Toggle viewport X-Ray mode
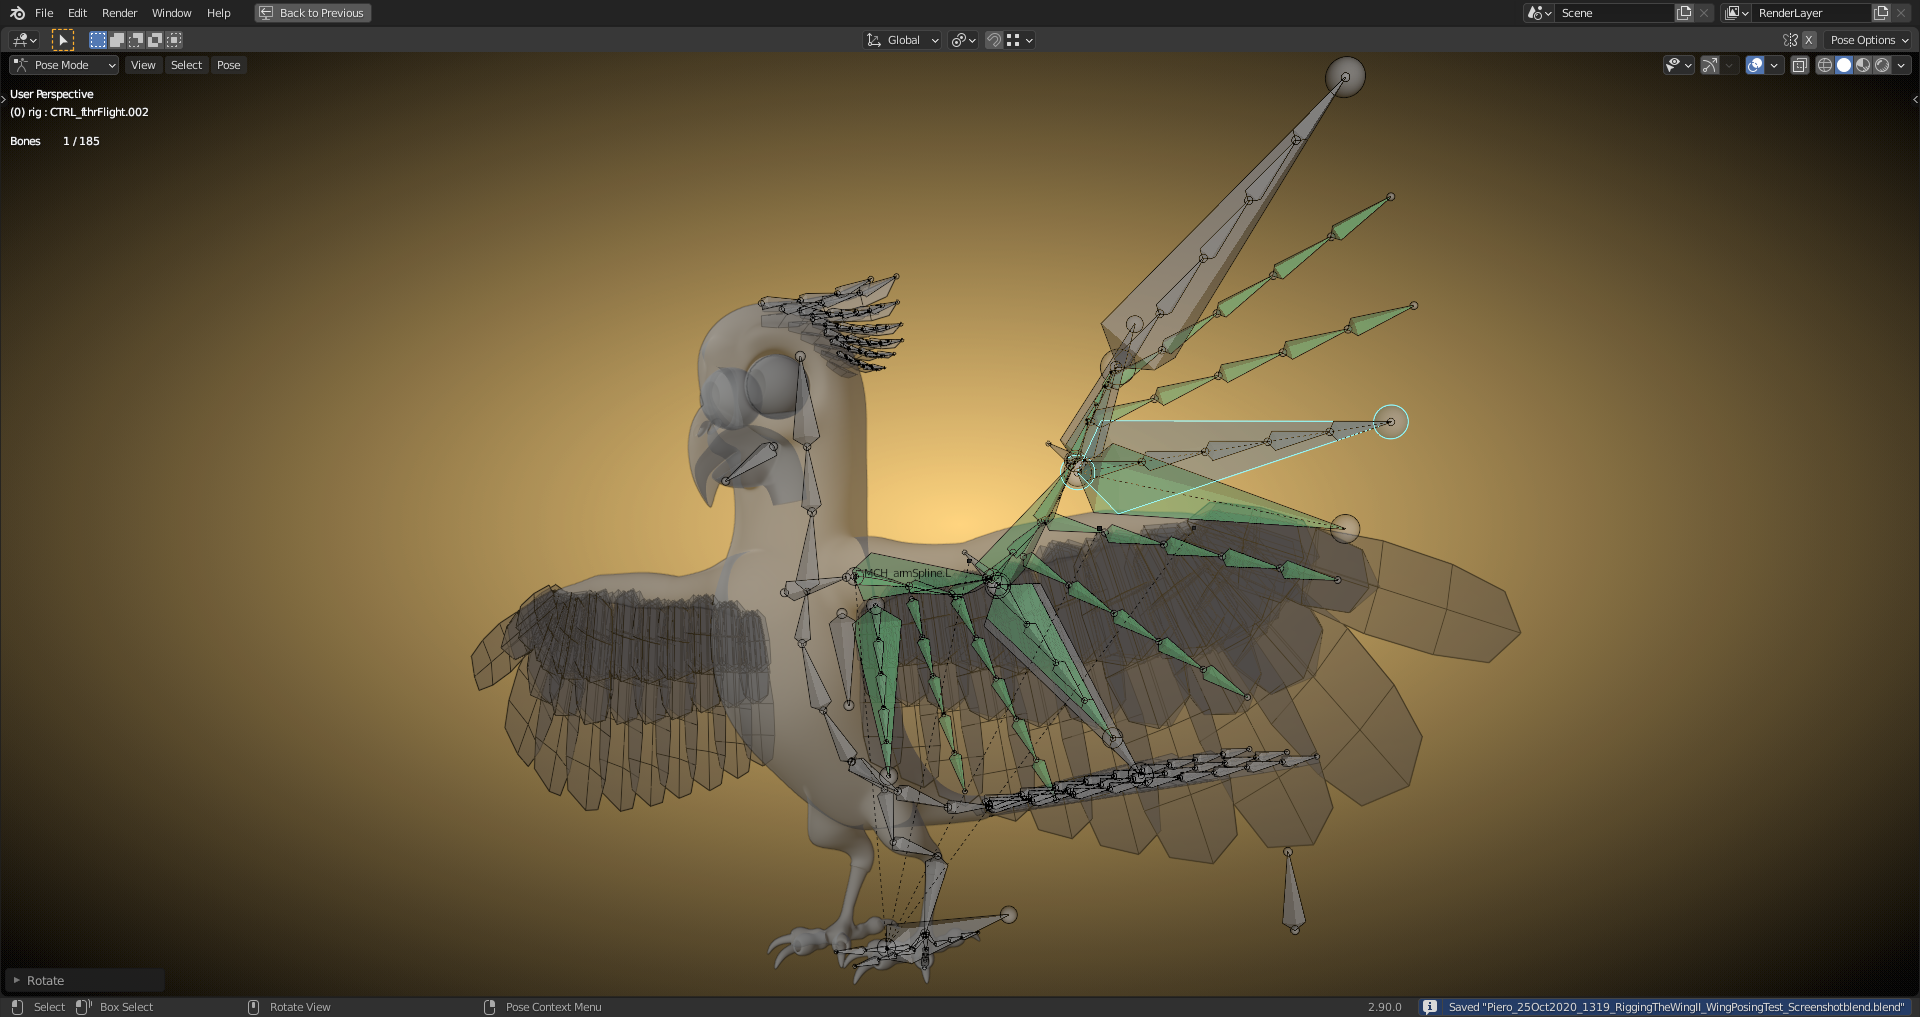This screenshot has width=1920, height=1017. pos(1800,64)
